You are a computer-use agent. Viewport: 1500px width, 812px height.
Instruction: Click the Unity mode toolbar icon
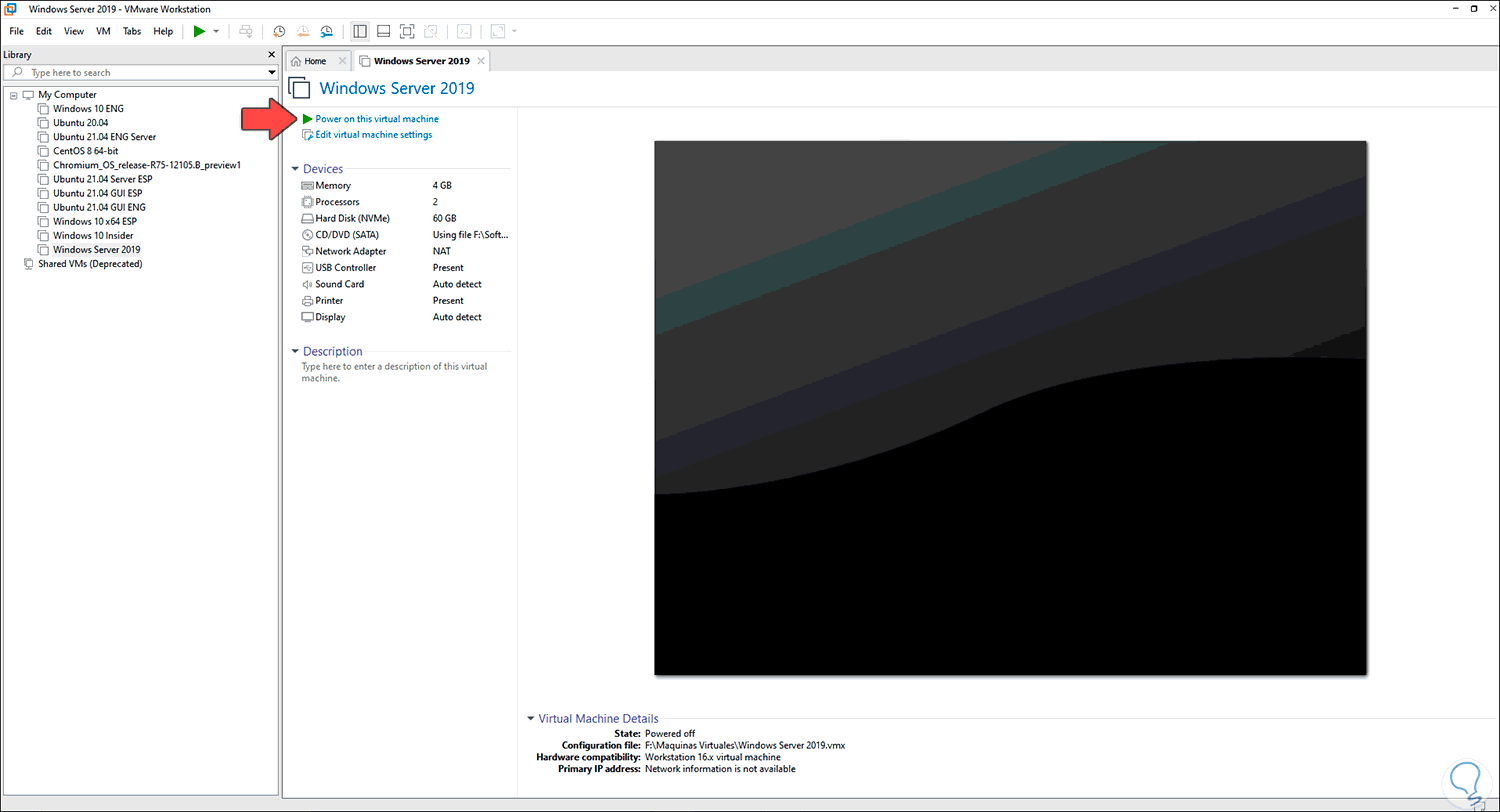[430, 31]
